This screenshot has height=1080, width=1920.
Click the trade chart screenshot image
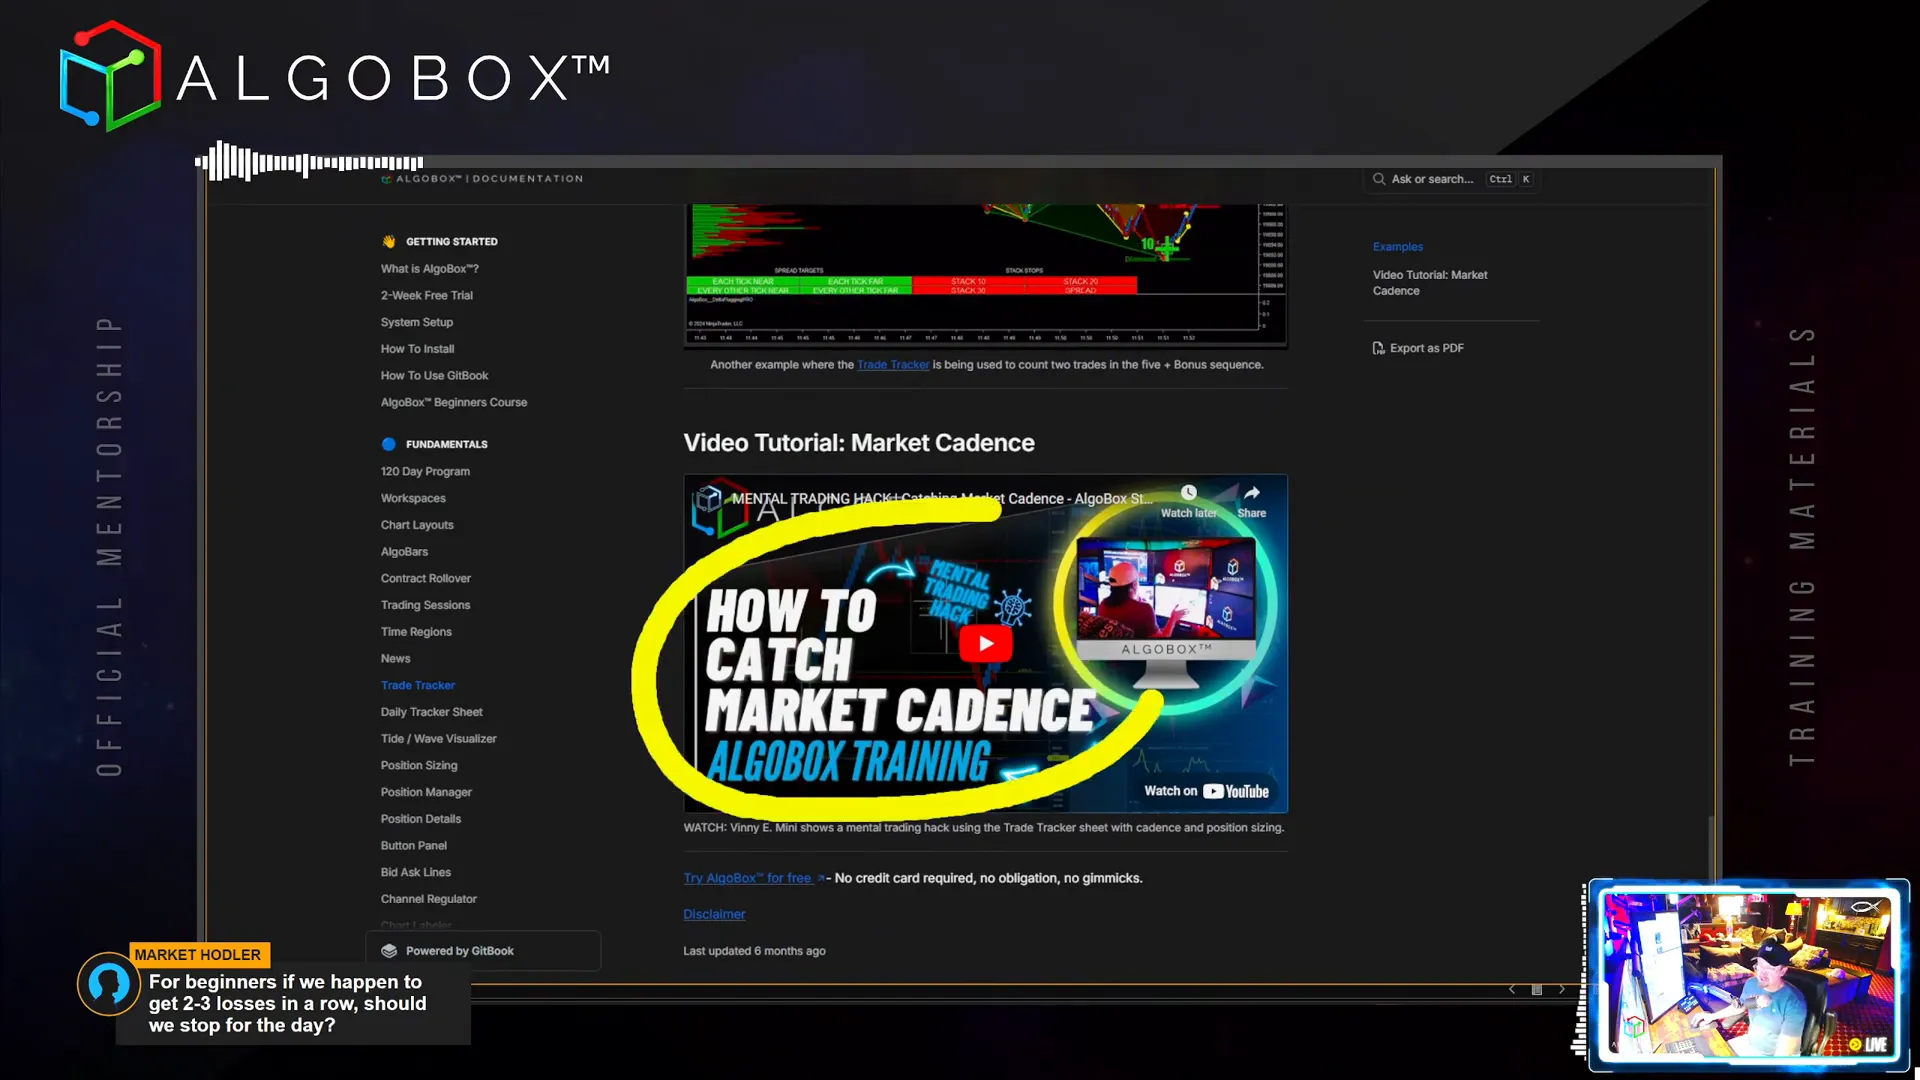click(x=985, y=275)
